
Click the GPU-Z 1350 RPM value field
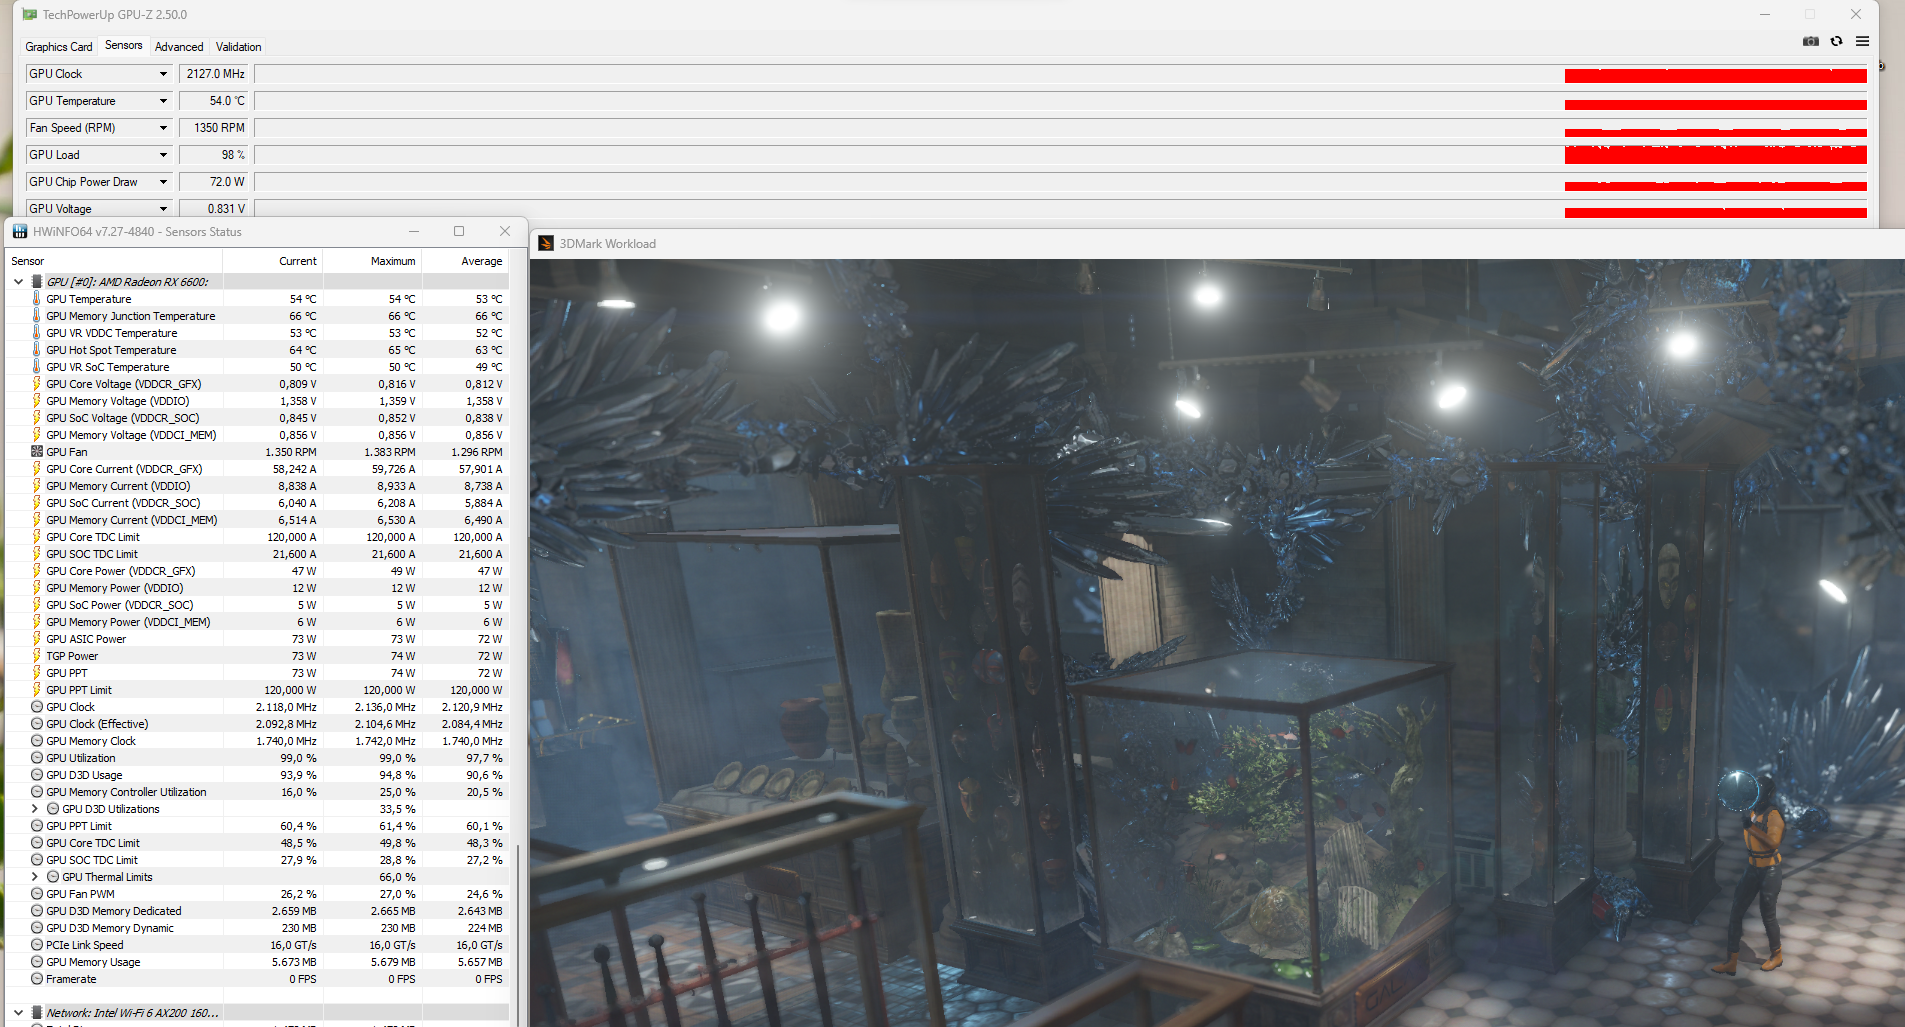click(x=215, y=128)
